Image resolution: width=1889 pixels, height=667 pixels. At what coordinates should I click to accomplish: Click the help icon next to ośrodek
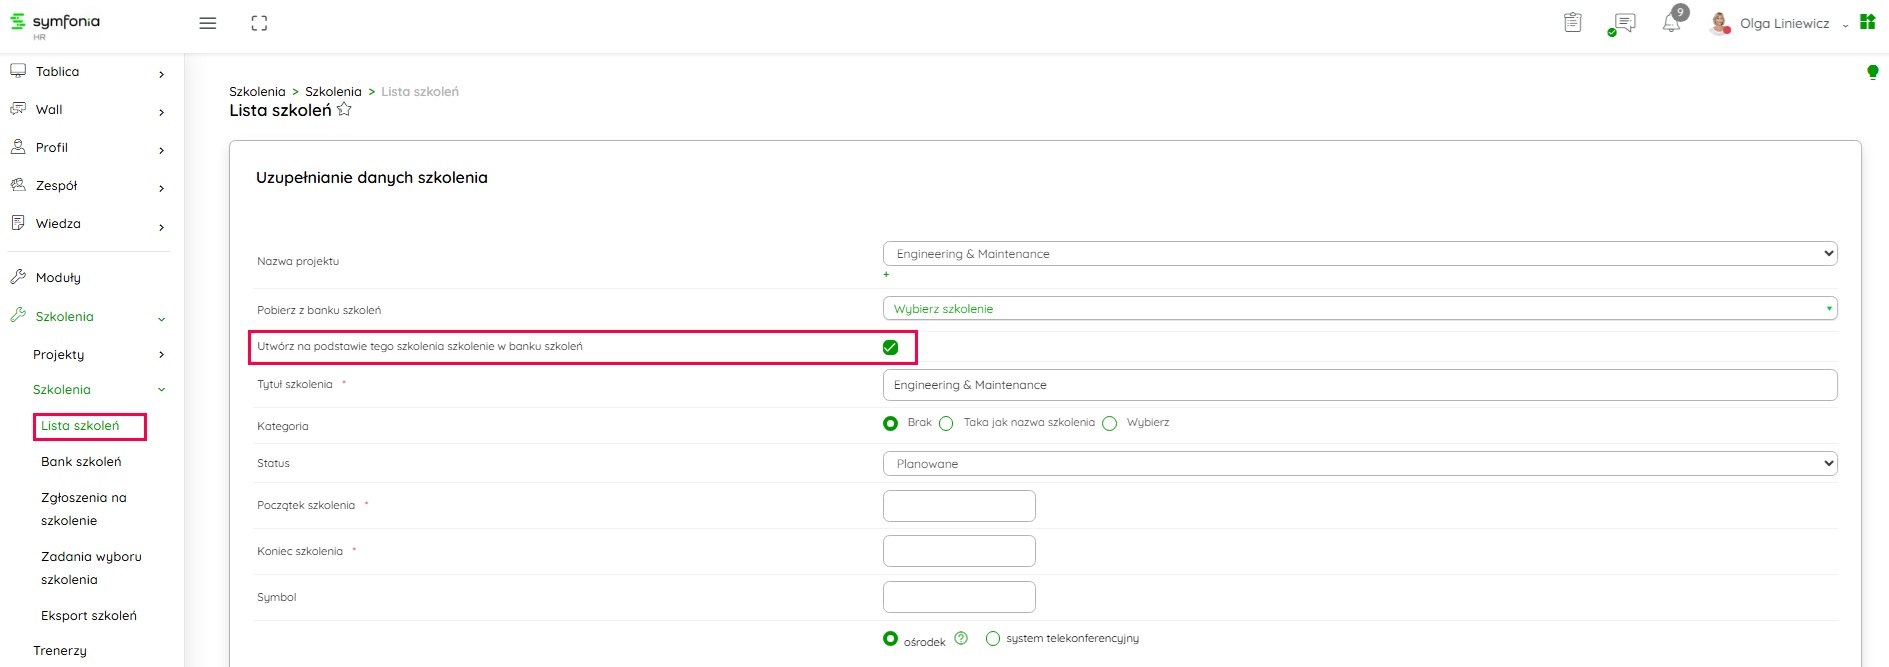point(961,639)
